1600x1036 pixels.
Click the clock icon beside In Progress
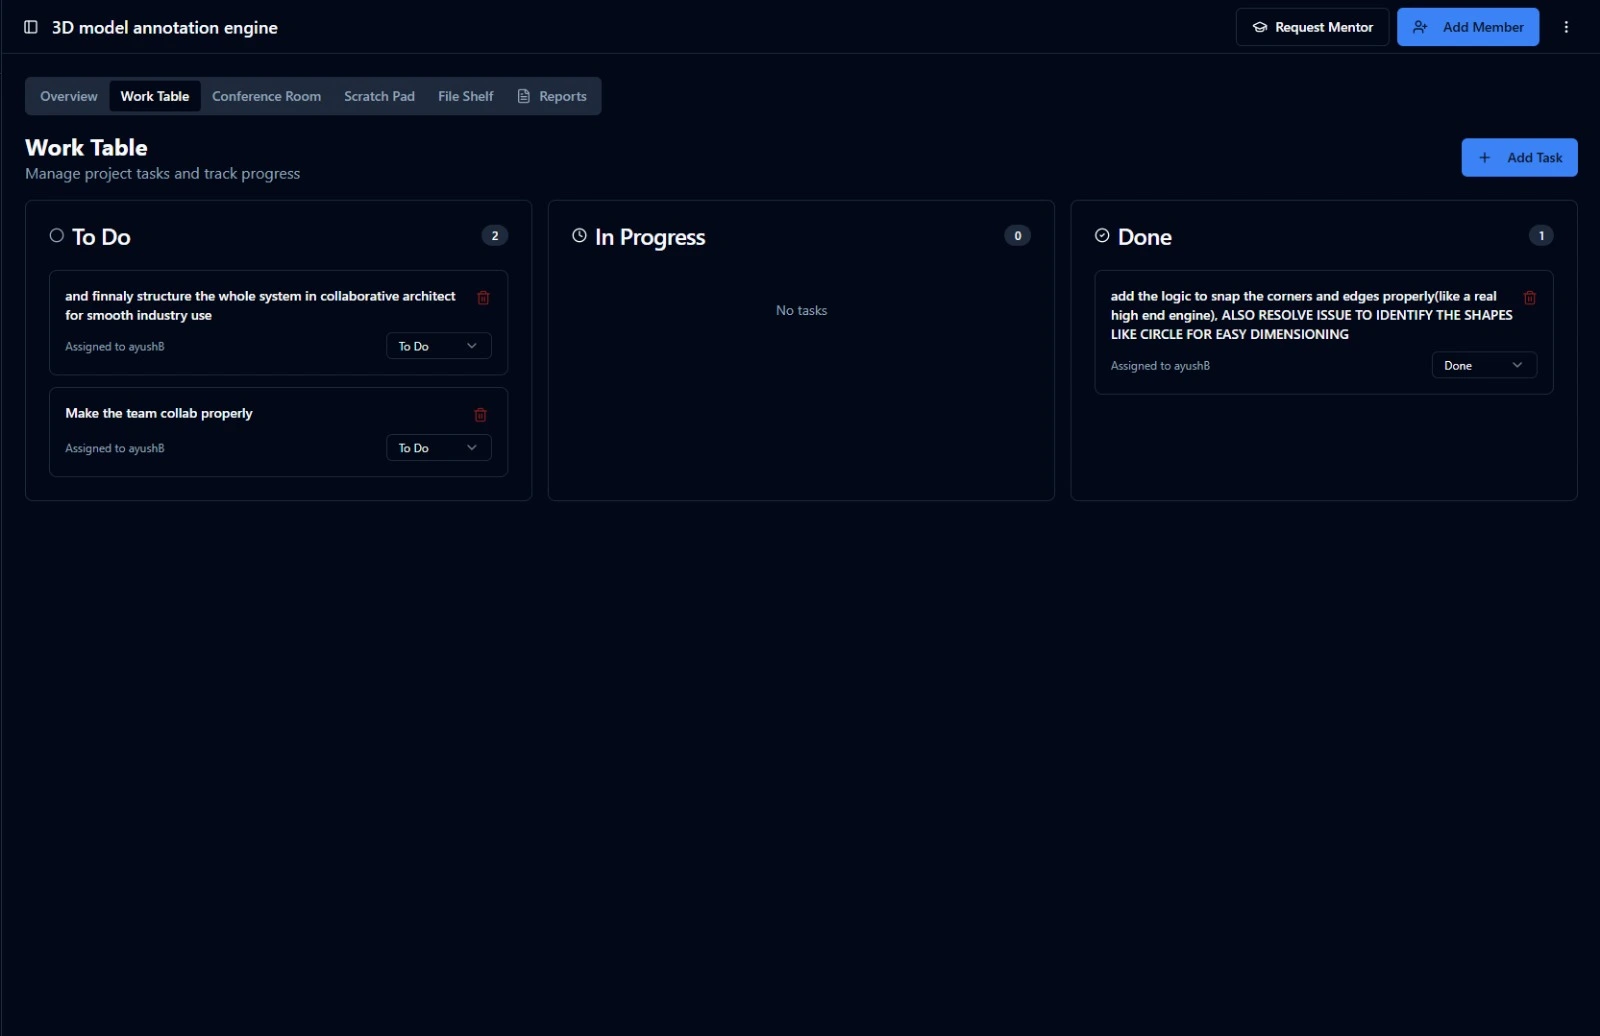pos(579,236)
